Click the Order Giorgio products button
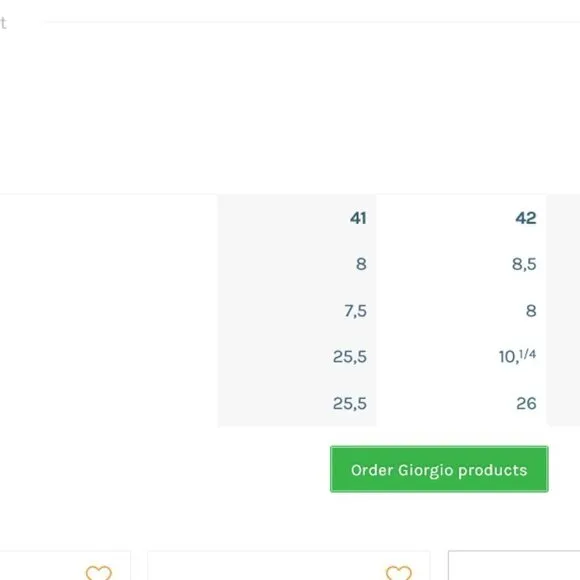The width and height of the screenshot is (580, 580). [439, 469]
